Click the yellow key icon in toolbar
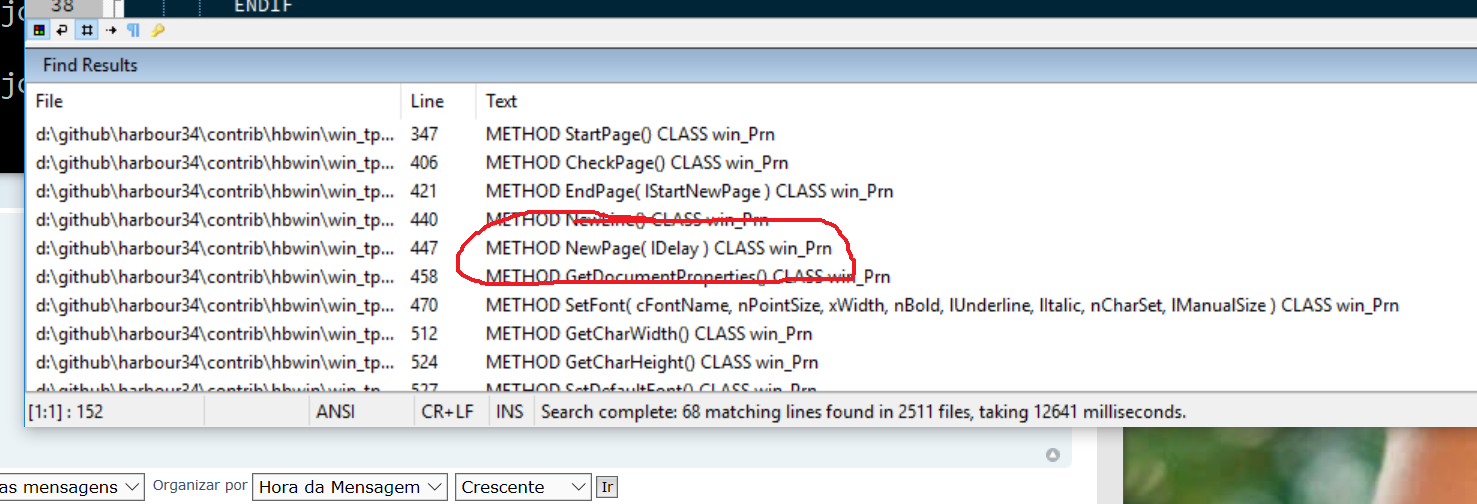Image resolution: width=1477 pixels, height=504 pixels. tap(157, 30)
